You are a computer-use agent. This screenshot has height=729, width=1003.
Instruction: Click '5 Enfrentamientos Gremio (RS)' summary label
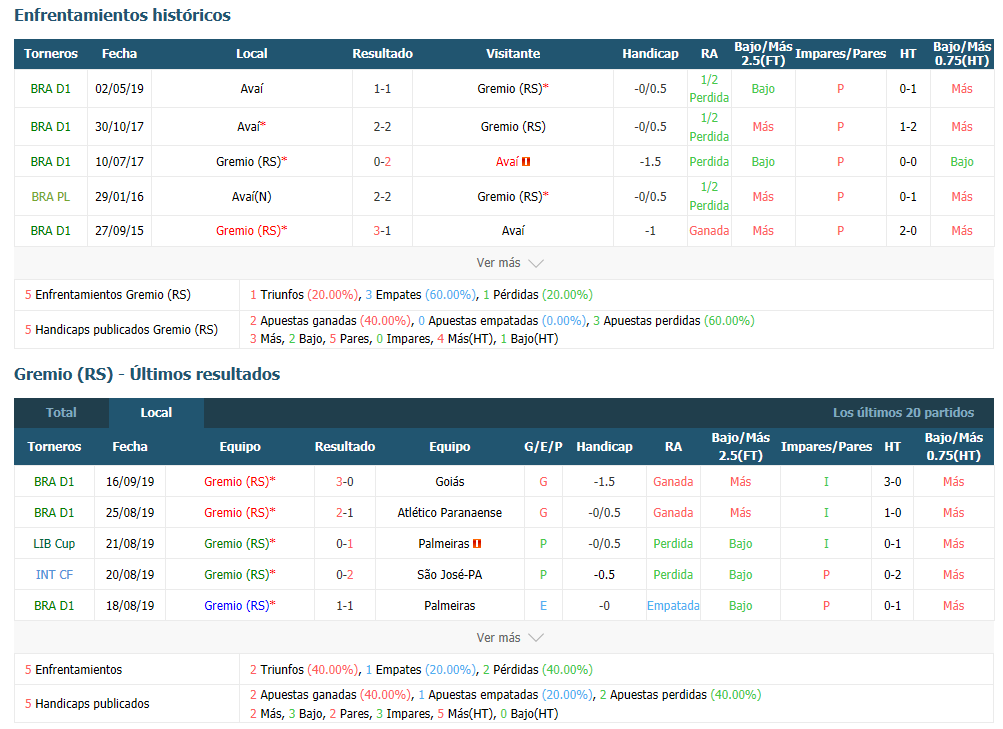point(107,295)
